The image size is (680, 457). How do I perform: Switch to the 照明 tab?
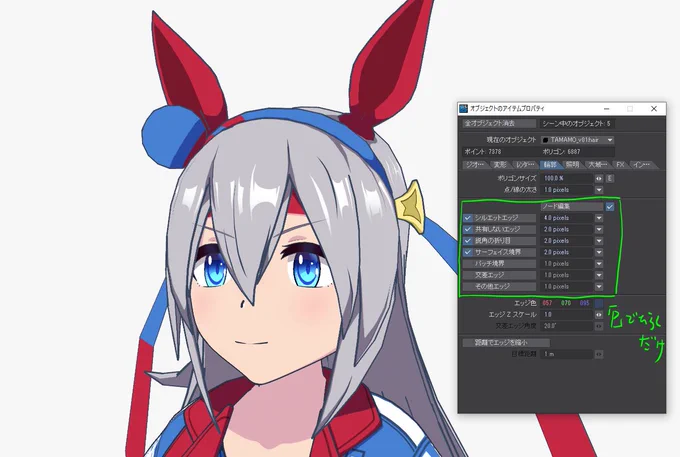(572, 165)
